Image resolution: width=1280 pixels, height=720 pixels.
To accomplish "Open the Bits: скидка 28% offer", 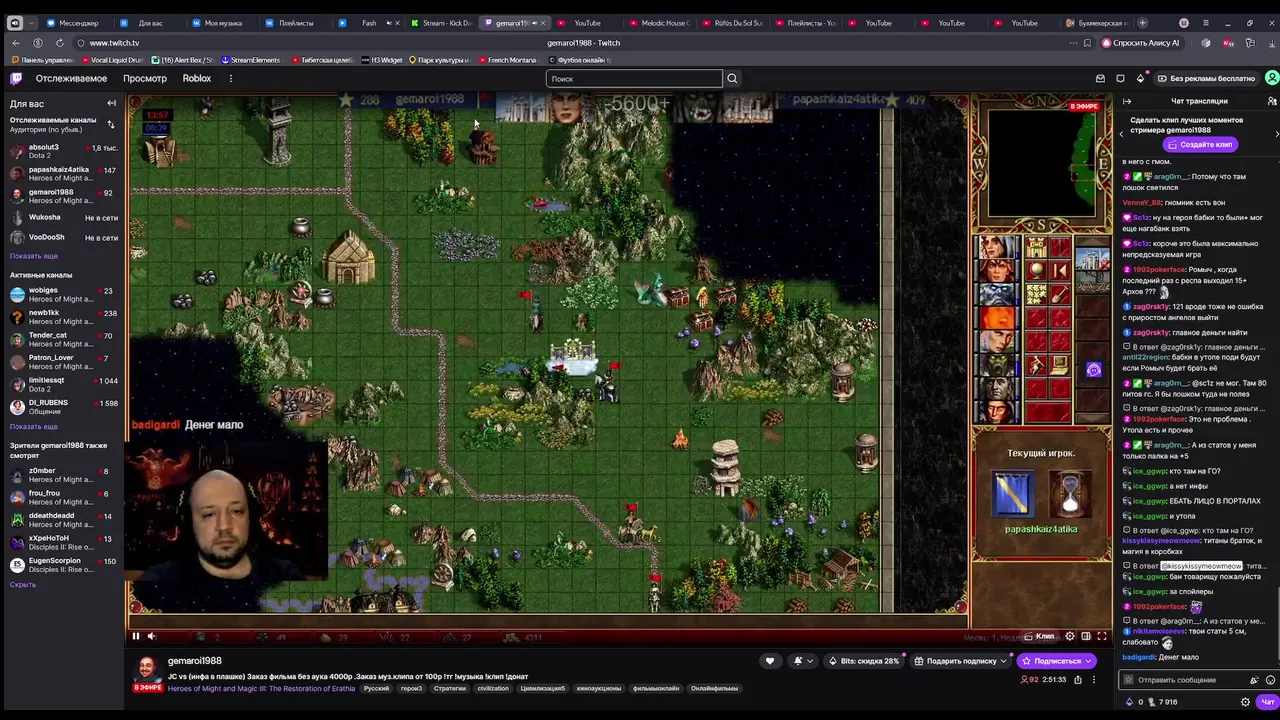I will point(863,661).
